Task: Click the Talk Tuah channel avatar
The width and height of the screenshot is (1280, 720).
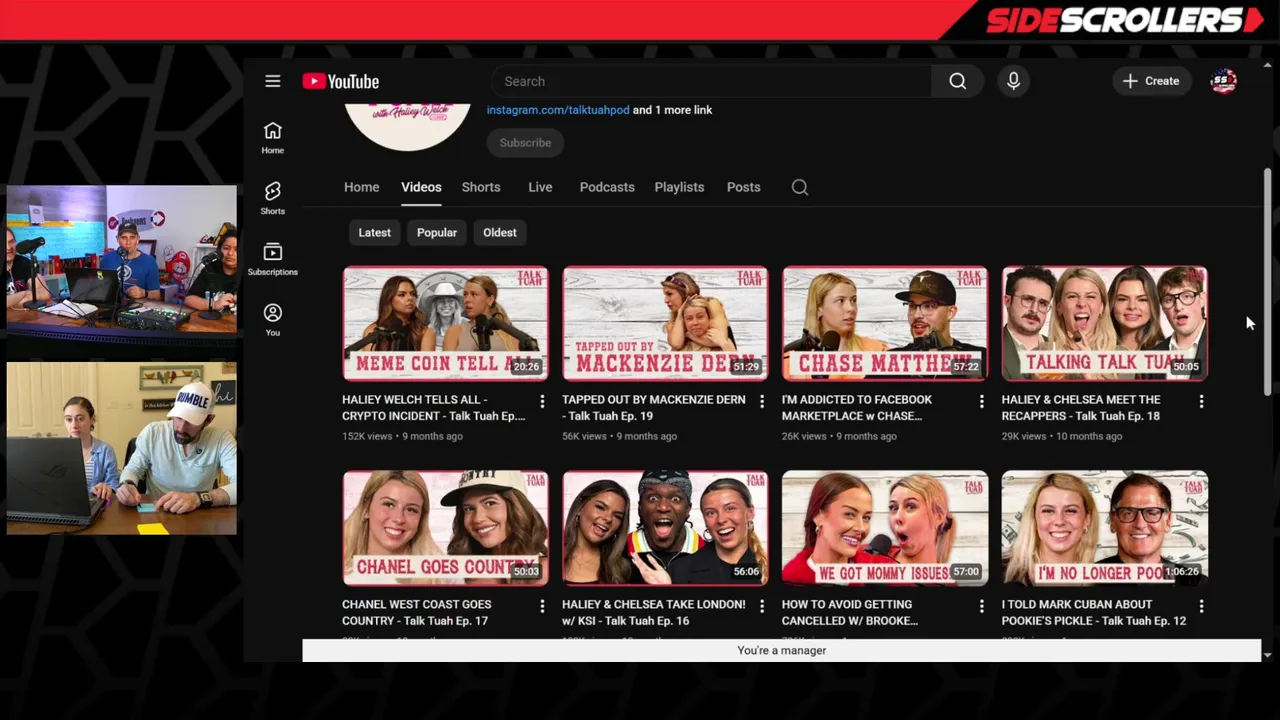Action: tap(408, 126)
